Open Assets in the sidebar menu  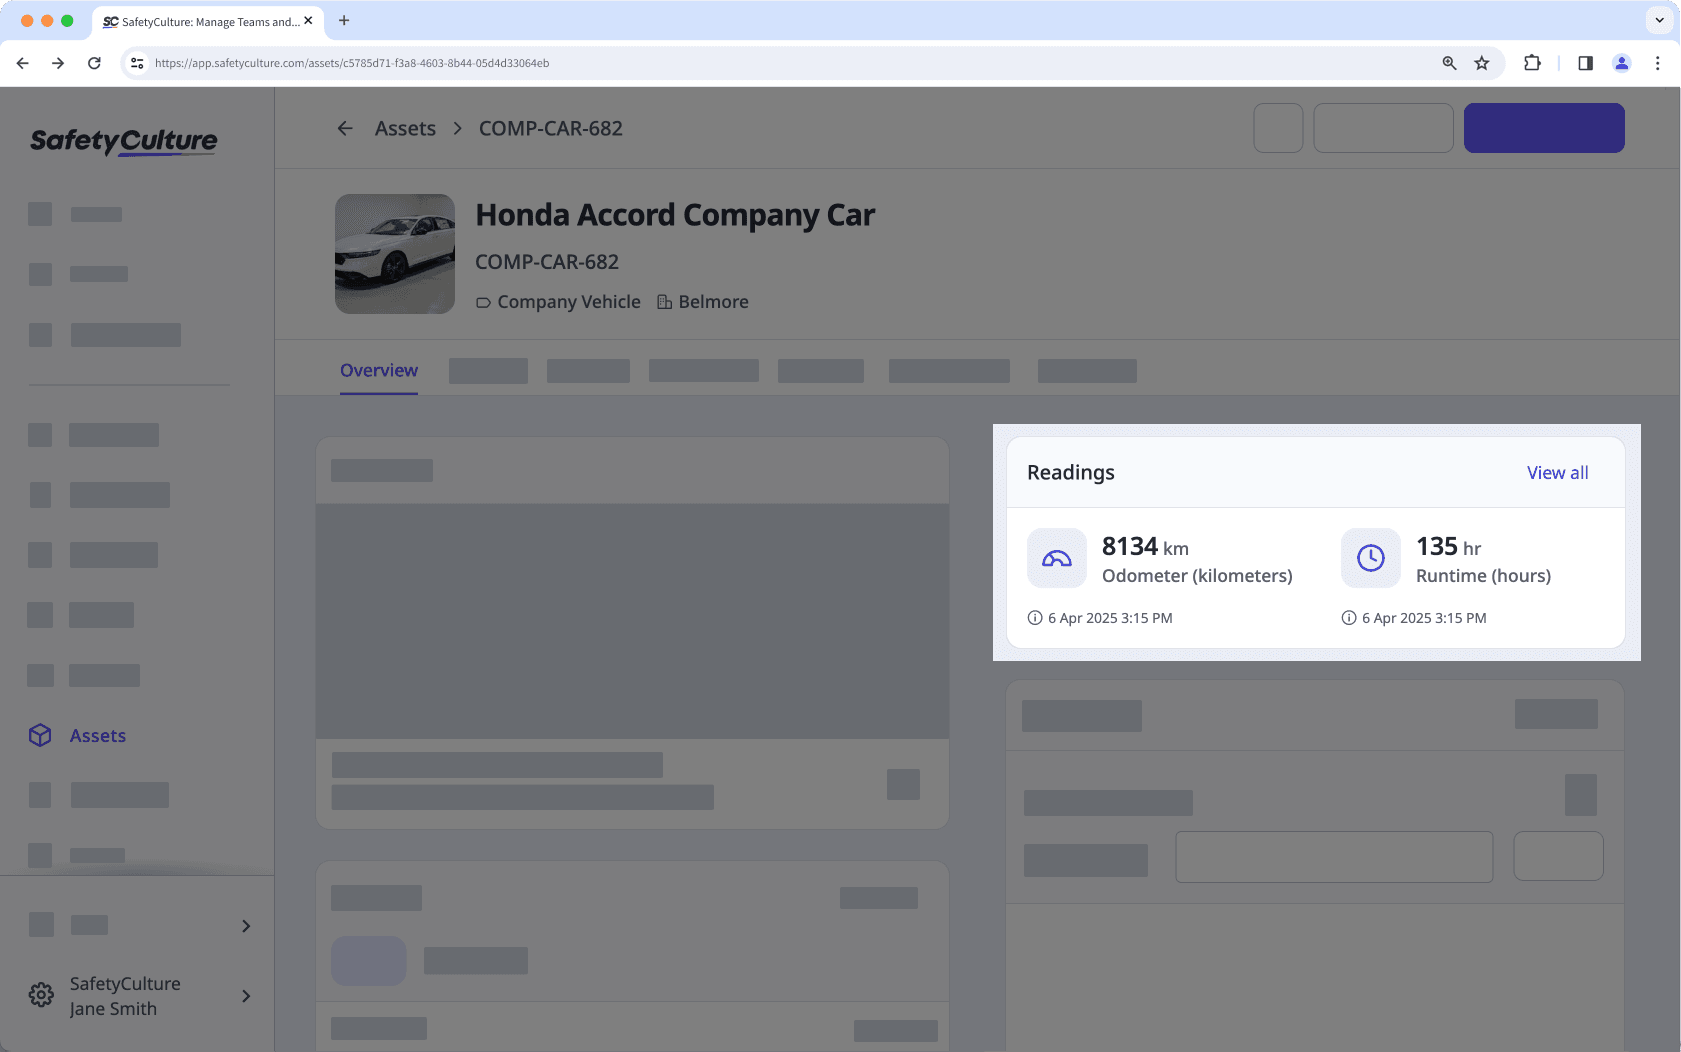(98, 736)
